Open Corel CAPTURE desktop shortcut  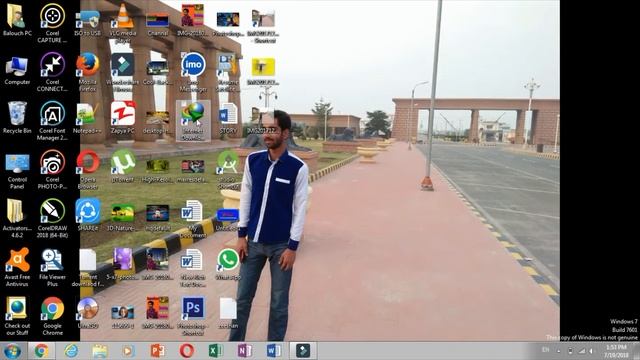(52, 23)
